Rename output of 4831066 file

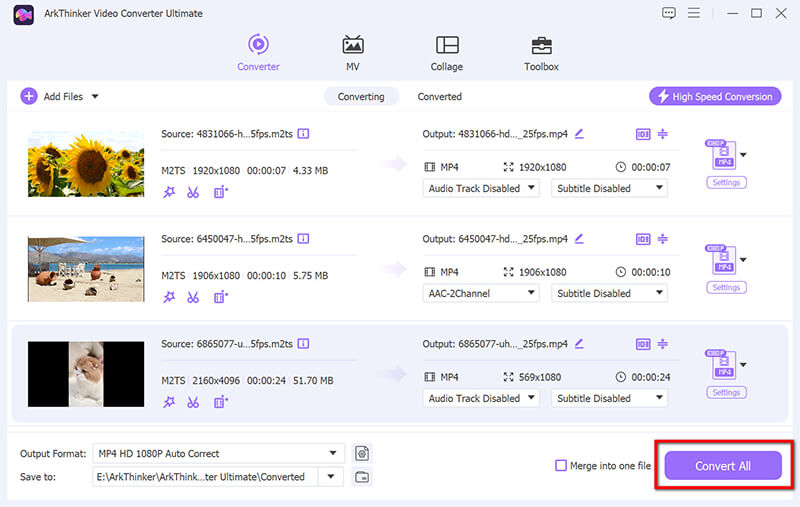click(579, 134)
